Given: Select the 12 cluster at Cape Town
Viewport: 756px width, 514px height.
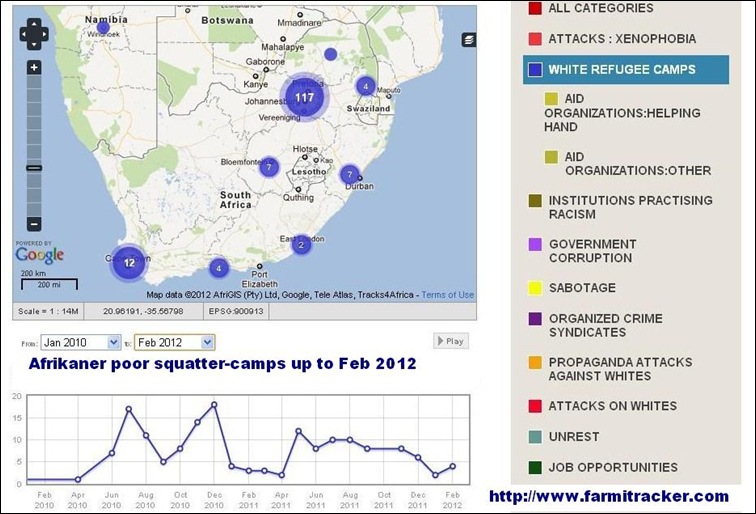Looking at the screenshot, I should [x=129, y=263].
